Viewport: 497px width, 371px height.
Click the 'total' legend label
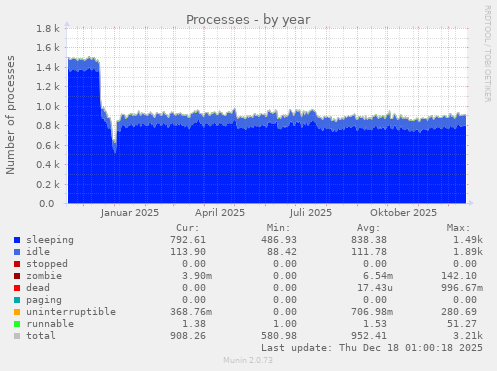[41, 336]
